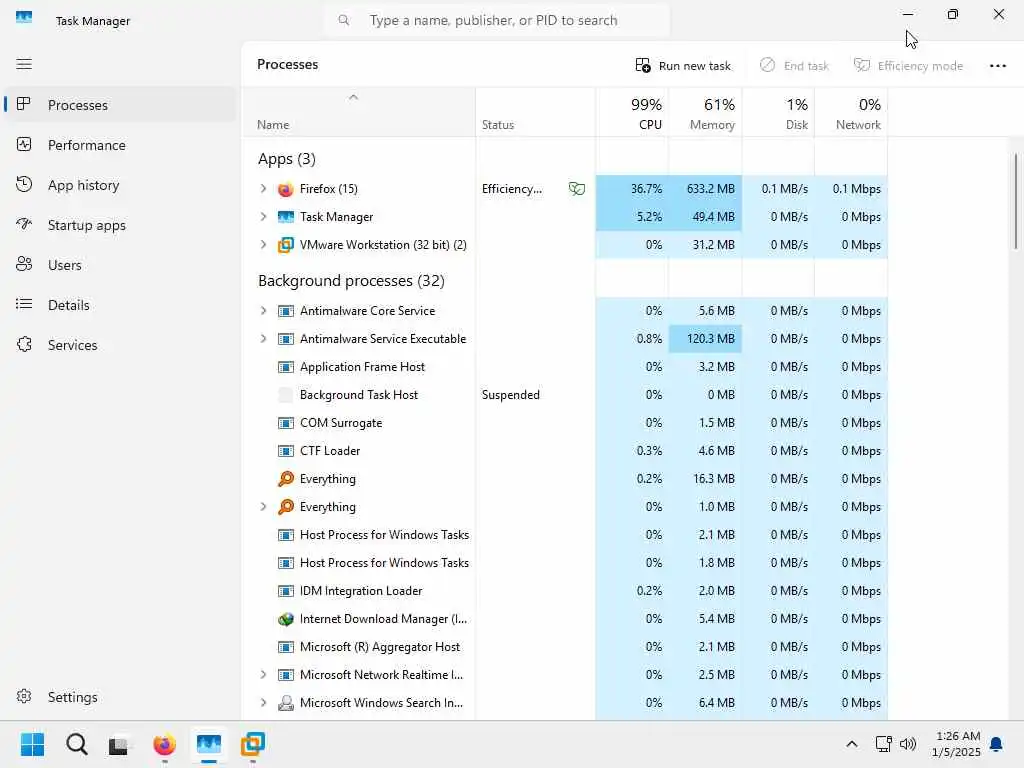The width and height of the screenshot is (1024, 768).
Task: Click the Services puzzle icon
Action: tap(24, 344)
